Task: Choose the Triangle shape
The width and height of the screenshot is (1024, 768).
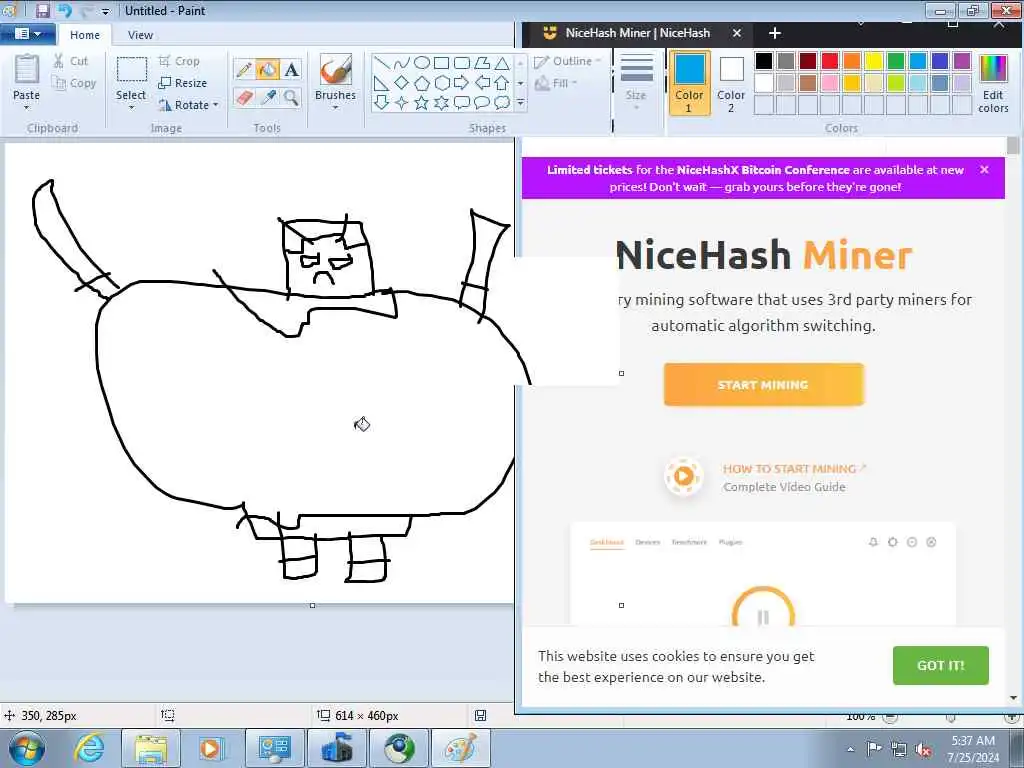Action: point(502,63)
